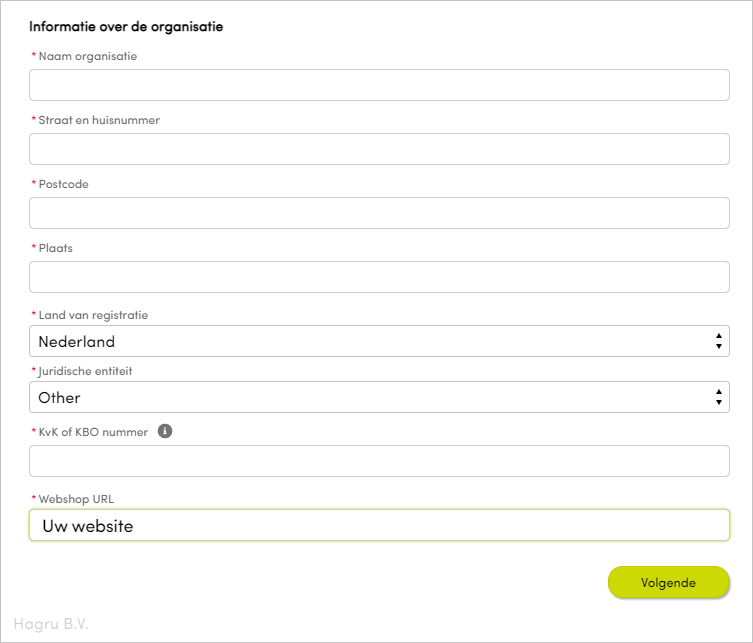
Task: Open the Land van registratie dropdown showing Nederland
Action: pos(379,341)
